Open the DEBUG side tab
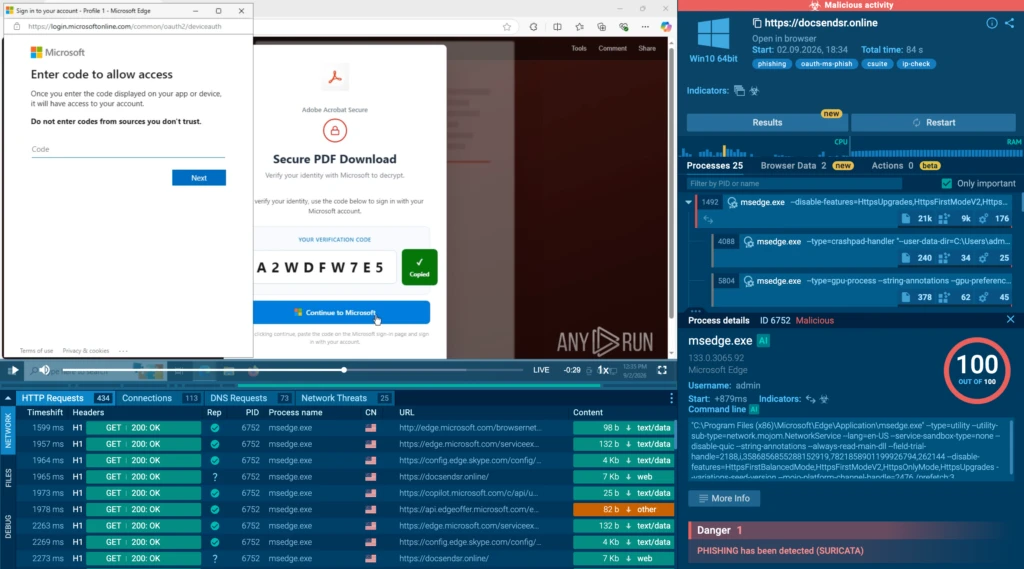This screenshot has width=1024, height=569. tap(8, 526)
